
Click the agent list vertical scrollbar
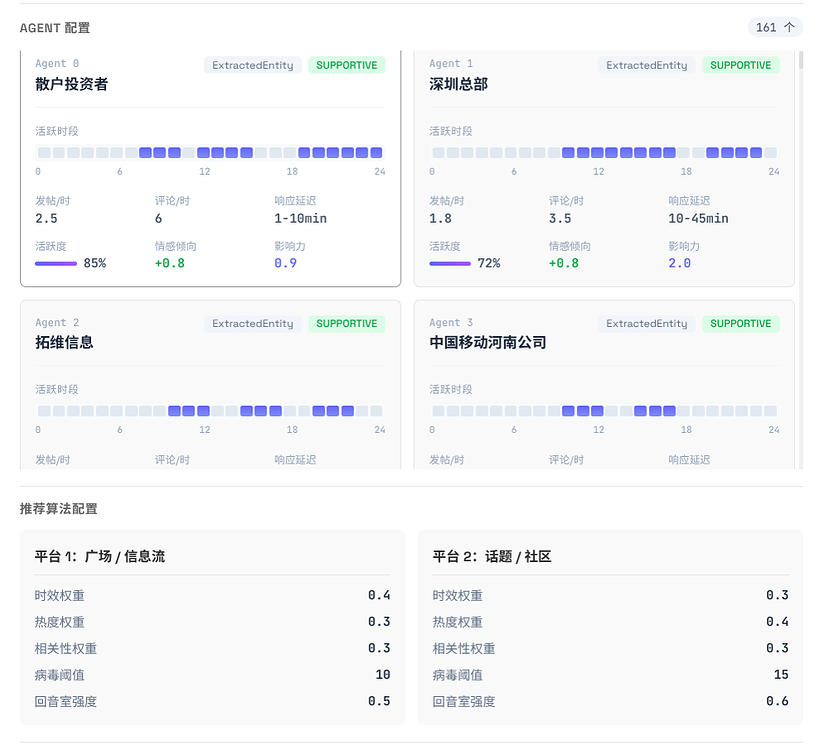tap(800, 60)
